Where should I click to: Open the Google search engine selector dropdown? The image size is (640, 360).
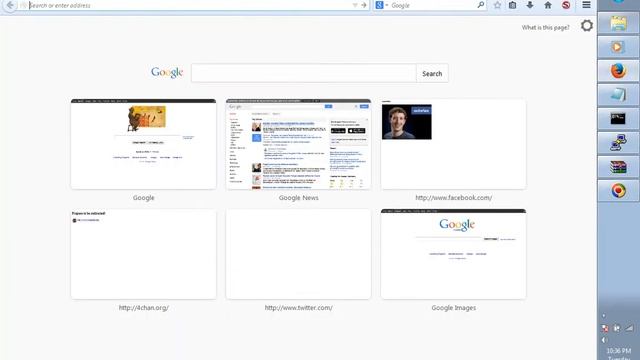pyautogui.click(x=382, y=5)
